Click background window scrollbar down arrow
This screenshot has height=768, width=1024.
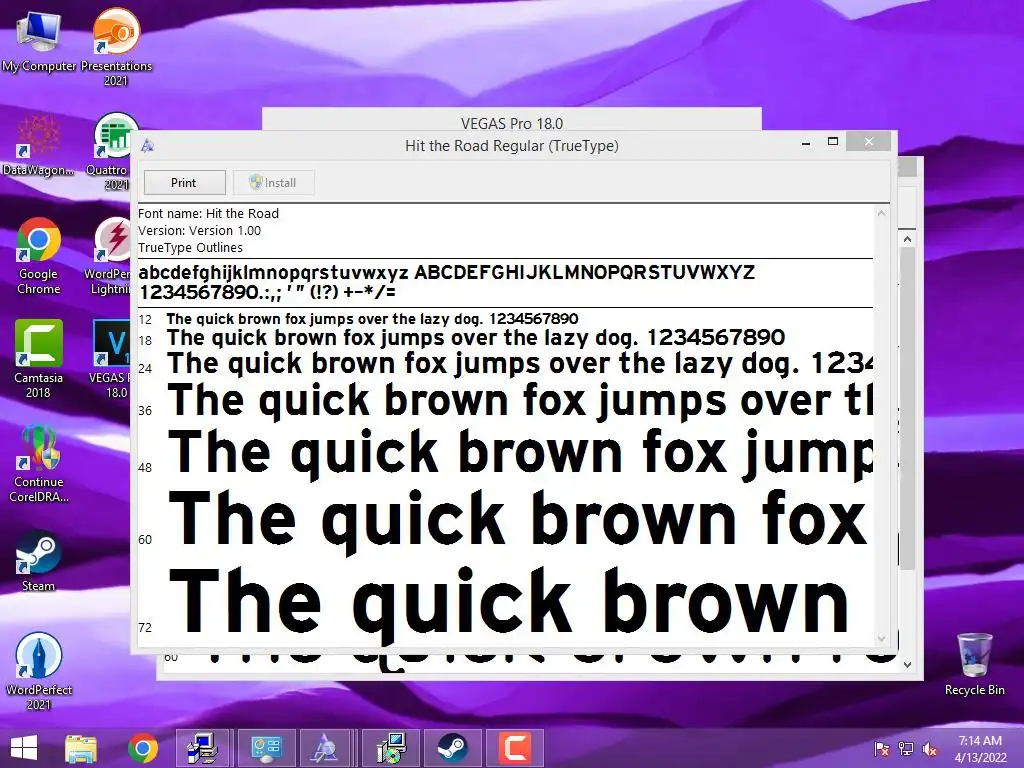coord(907,665)
